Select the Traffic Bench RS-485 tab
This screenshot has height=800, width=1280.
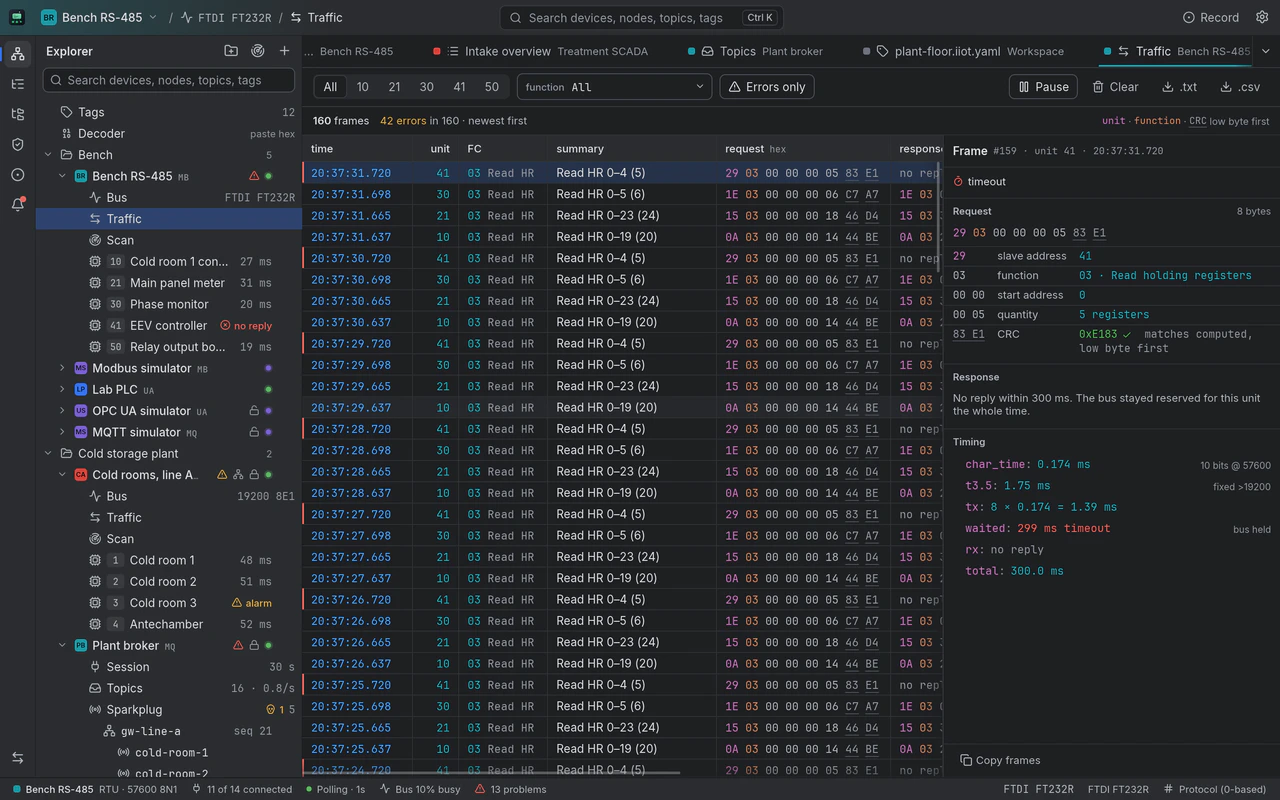point(1174,51)
